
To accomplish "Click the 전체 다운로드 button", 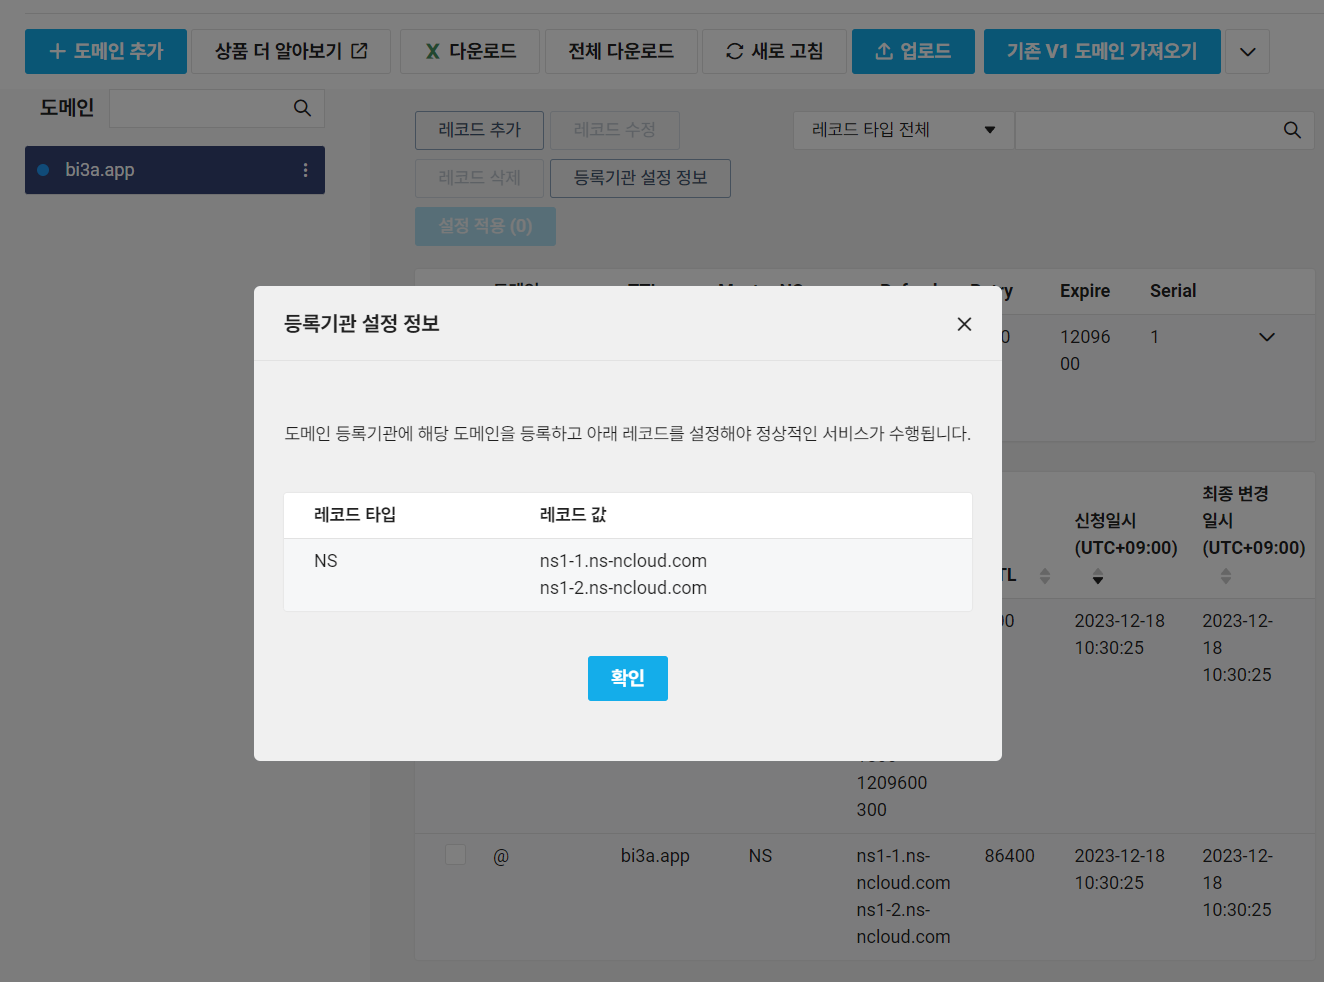I will (x=621, y=51).
